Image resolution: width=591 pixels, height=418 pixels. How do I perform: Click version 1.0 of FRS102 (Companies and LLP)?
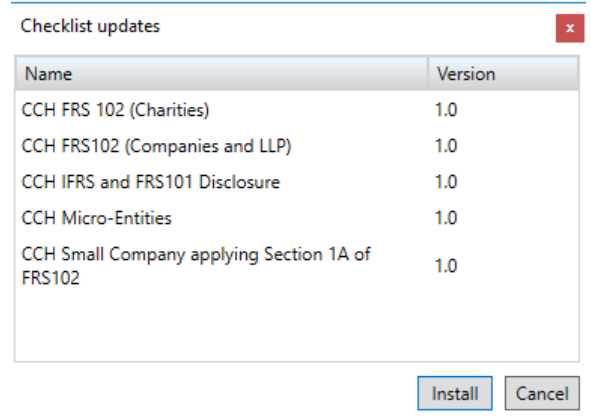coord(446,146)
